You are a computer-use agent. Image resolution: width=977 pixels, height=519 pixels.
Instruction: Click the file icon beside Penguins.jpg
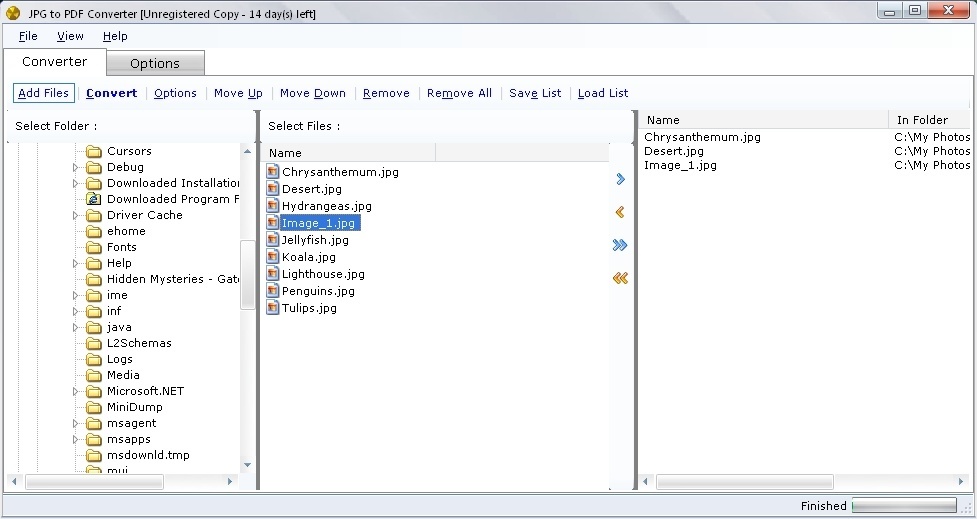[272, 291]
